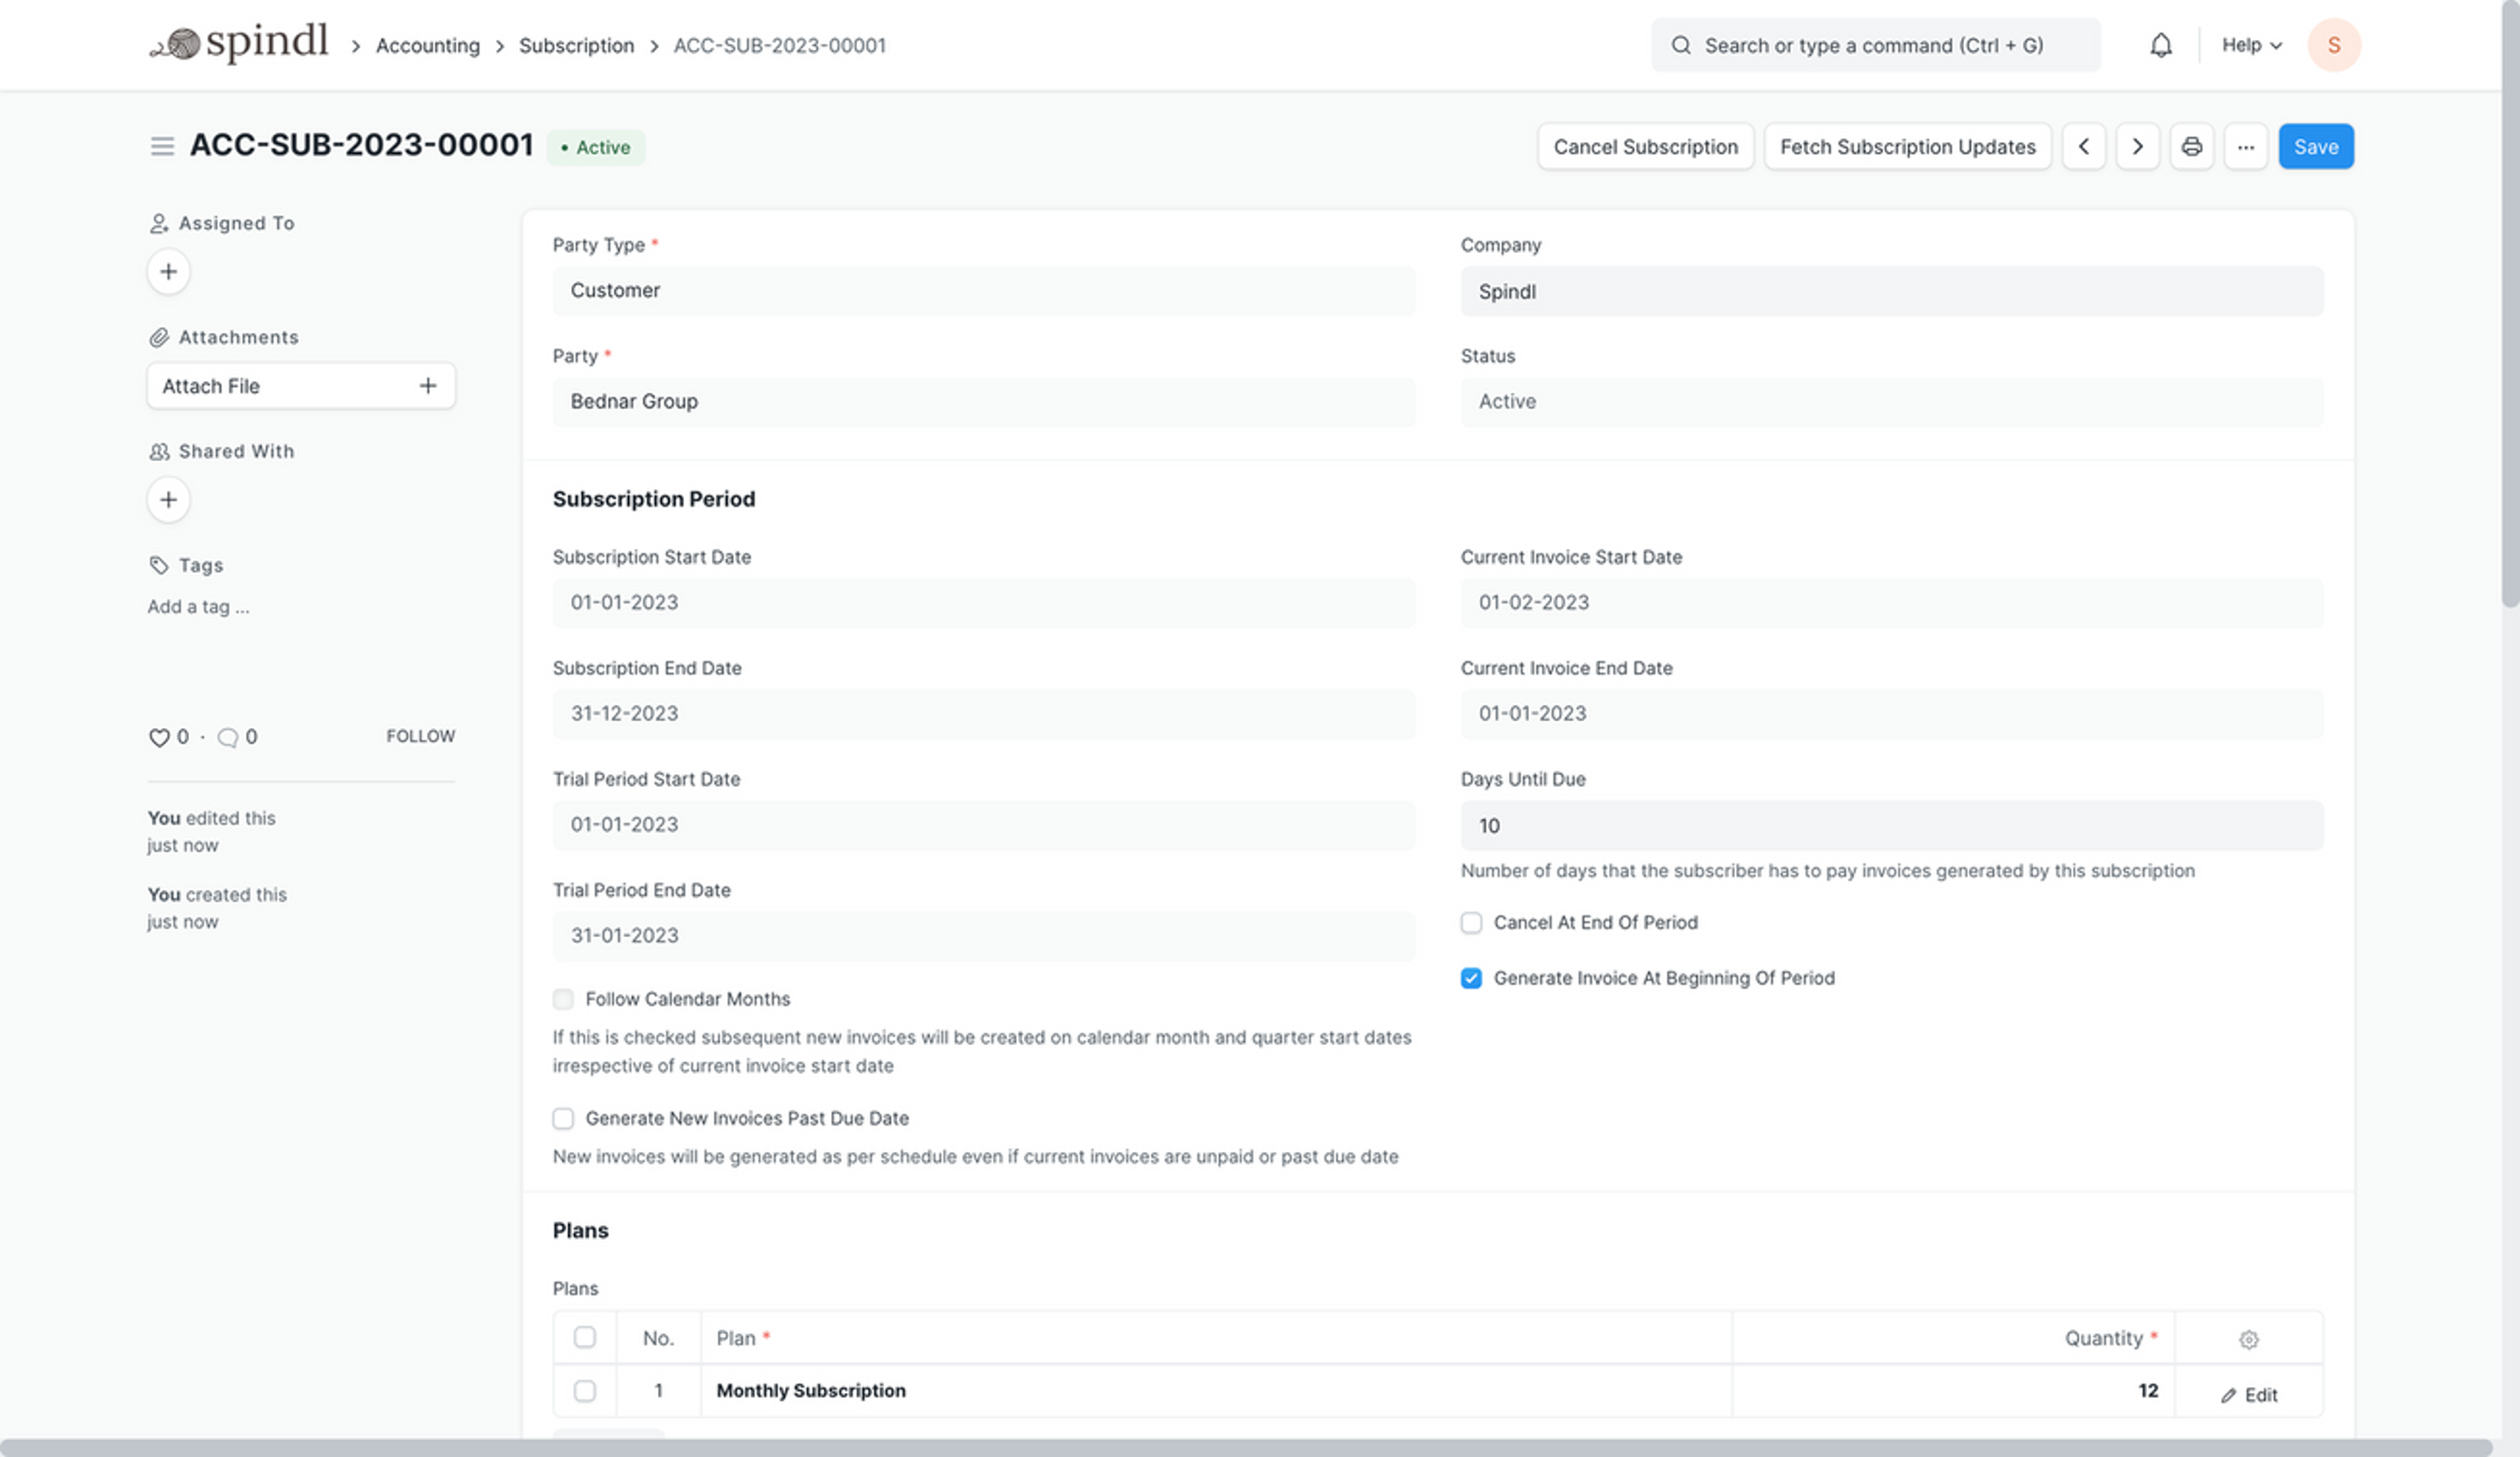
Task: Open the user avatar menu
Action: pos(2333,45)
